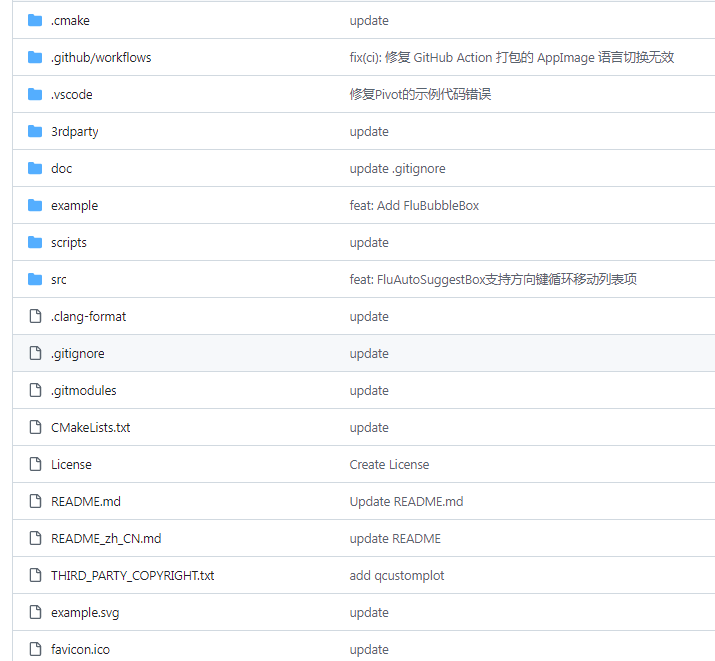Image resolution: width=715 pixels, height=661 pixels.
Task: Open README.md file name
Action: (x=86, y=501)
